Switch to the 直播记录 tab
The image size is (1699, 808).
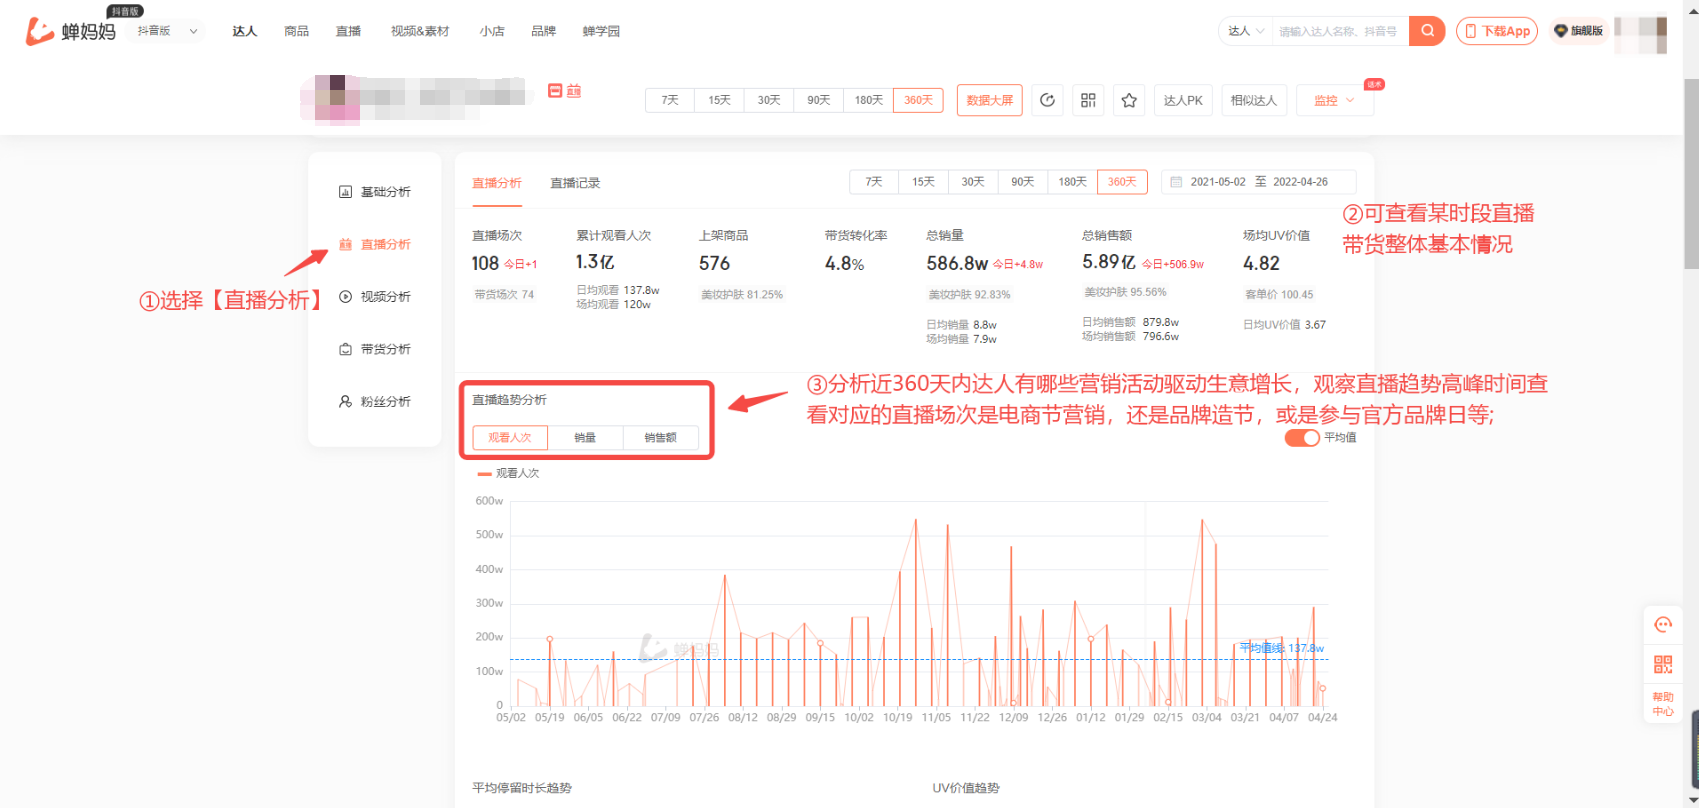tap(575, 183)
